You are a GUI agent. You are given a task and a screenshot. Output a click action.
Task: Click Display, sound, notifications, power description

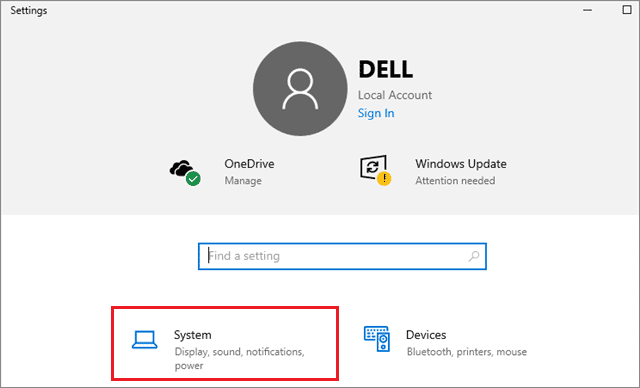[x=240, y=358]
